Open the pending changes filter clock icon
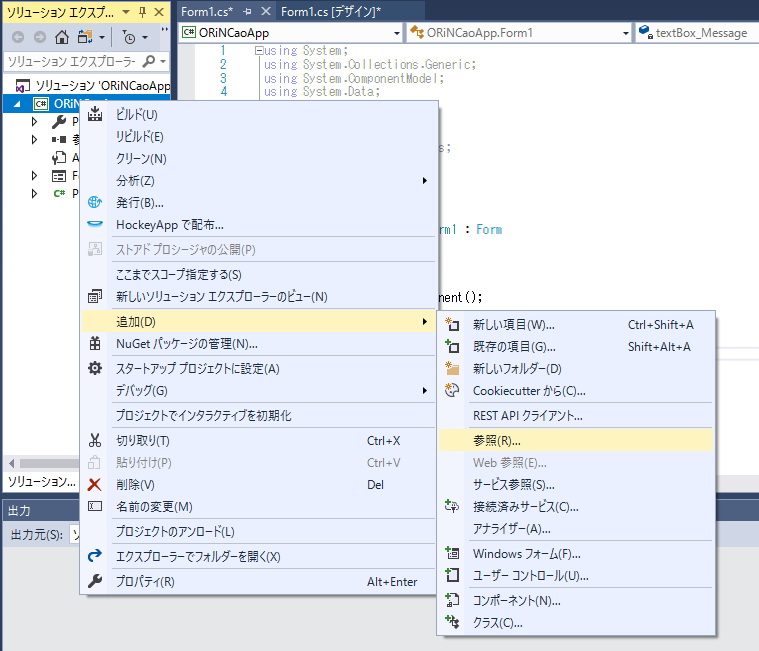The image size is (759, 651). click(x=129, y=37)
